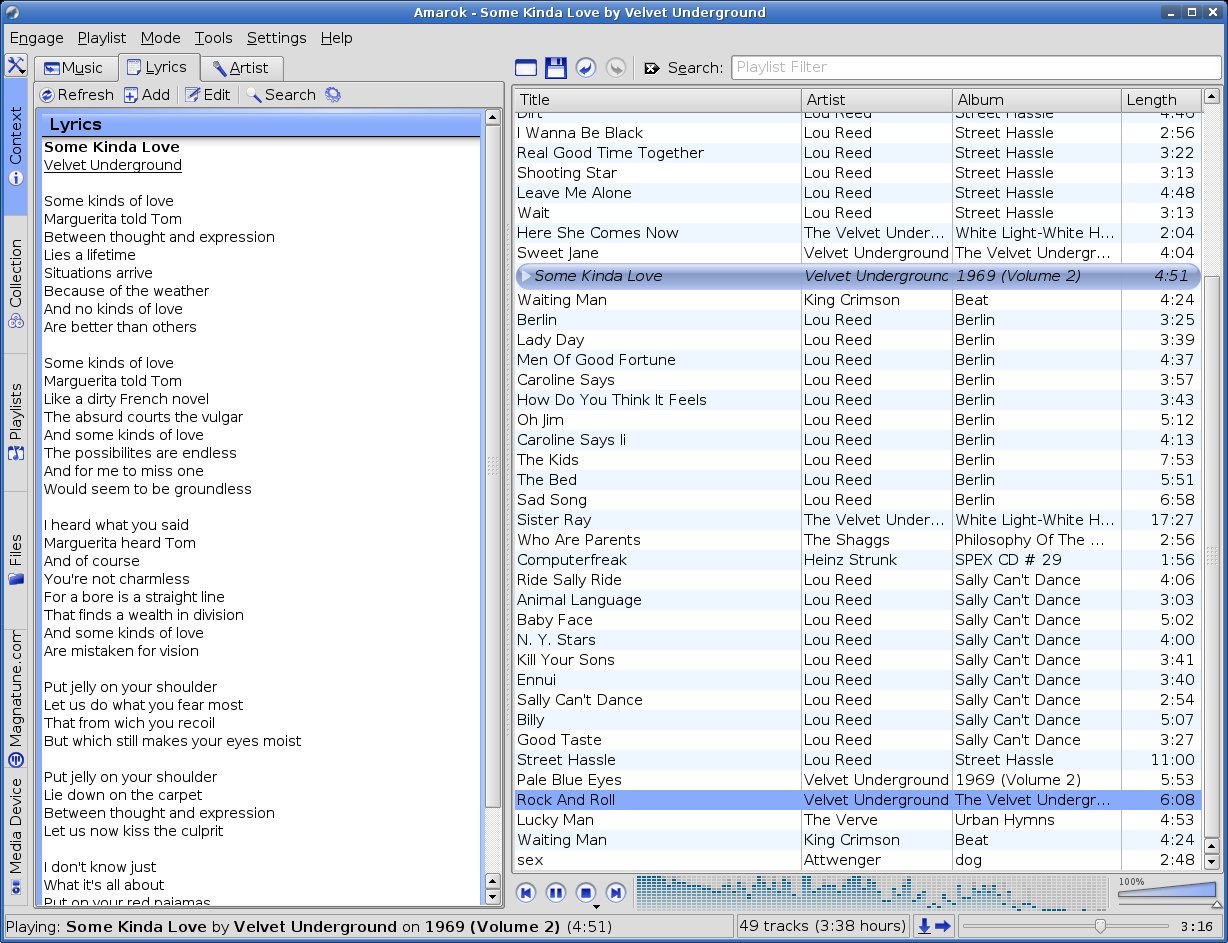This screenshot has height=943, width=1228.
Task: Click the greyed redo icon in playlist toolbar
Action: click(x=616, y=68)
